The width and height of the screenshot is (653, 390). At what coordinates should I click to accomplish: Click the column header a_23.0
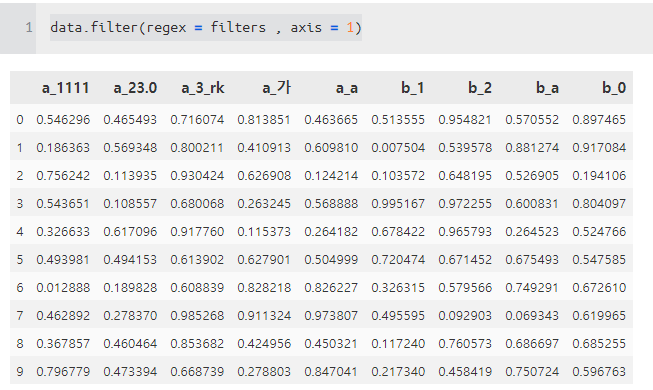click(135, 88)
